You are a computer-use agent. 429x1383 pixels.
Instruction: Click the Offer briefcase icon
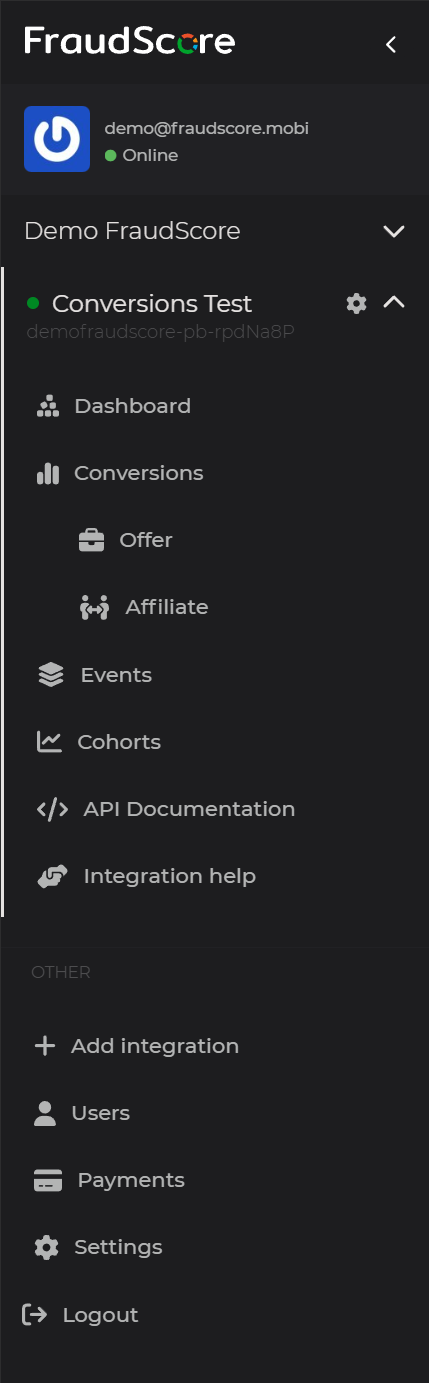click(x=91, y=540)
